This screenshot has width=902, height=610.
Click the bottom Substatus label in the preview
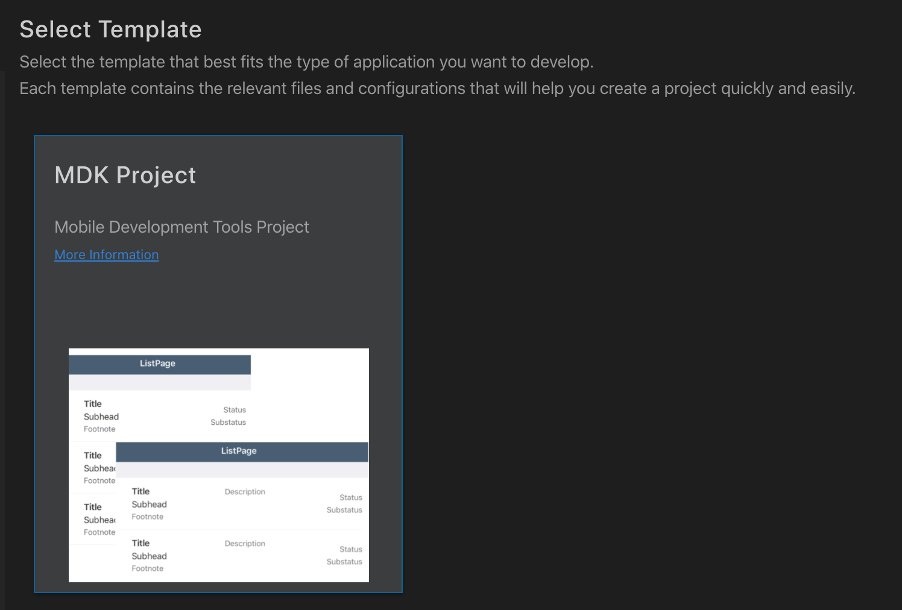[x=344, y=562]
